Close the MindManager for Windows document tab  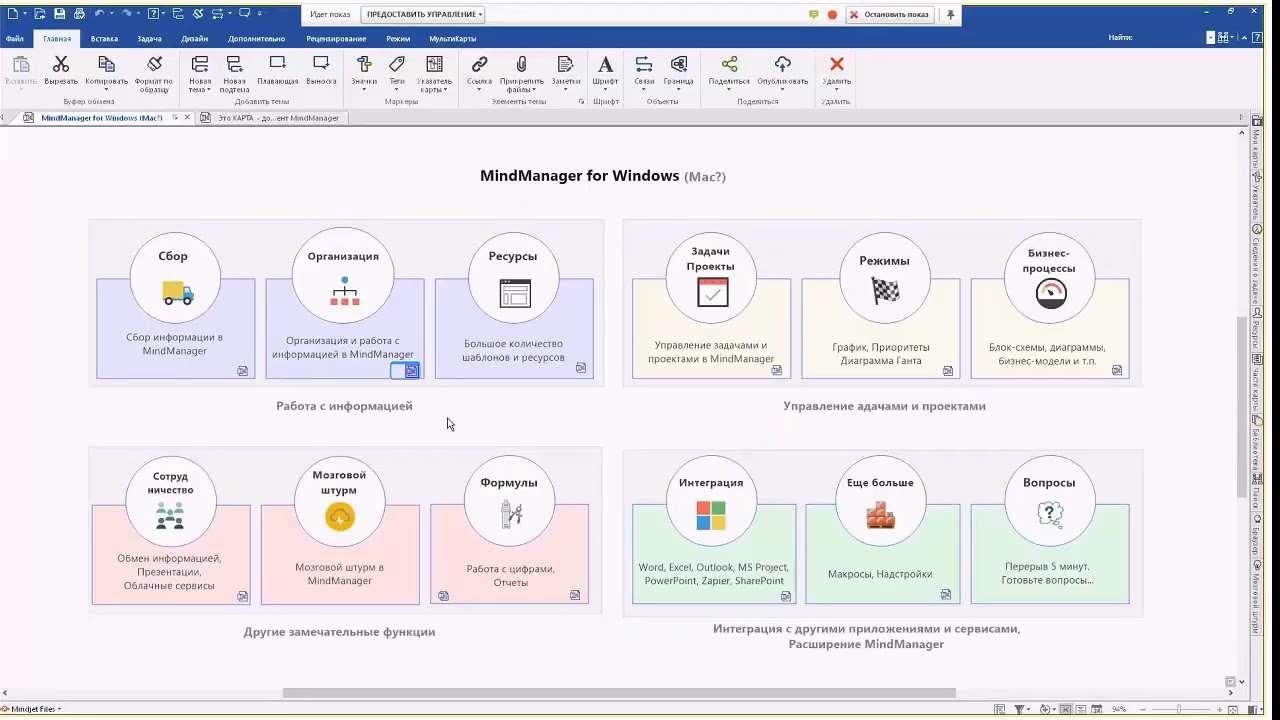186,118
